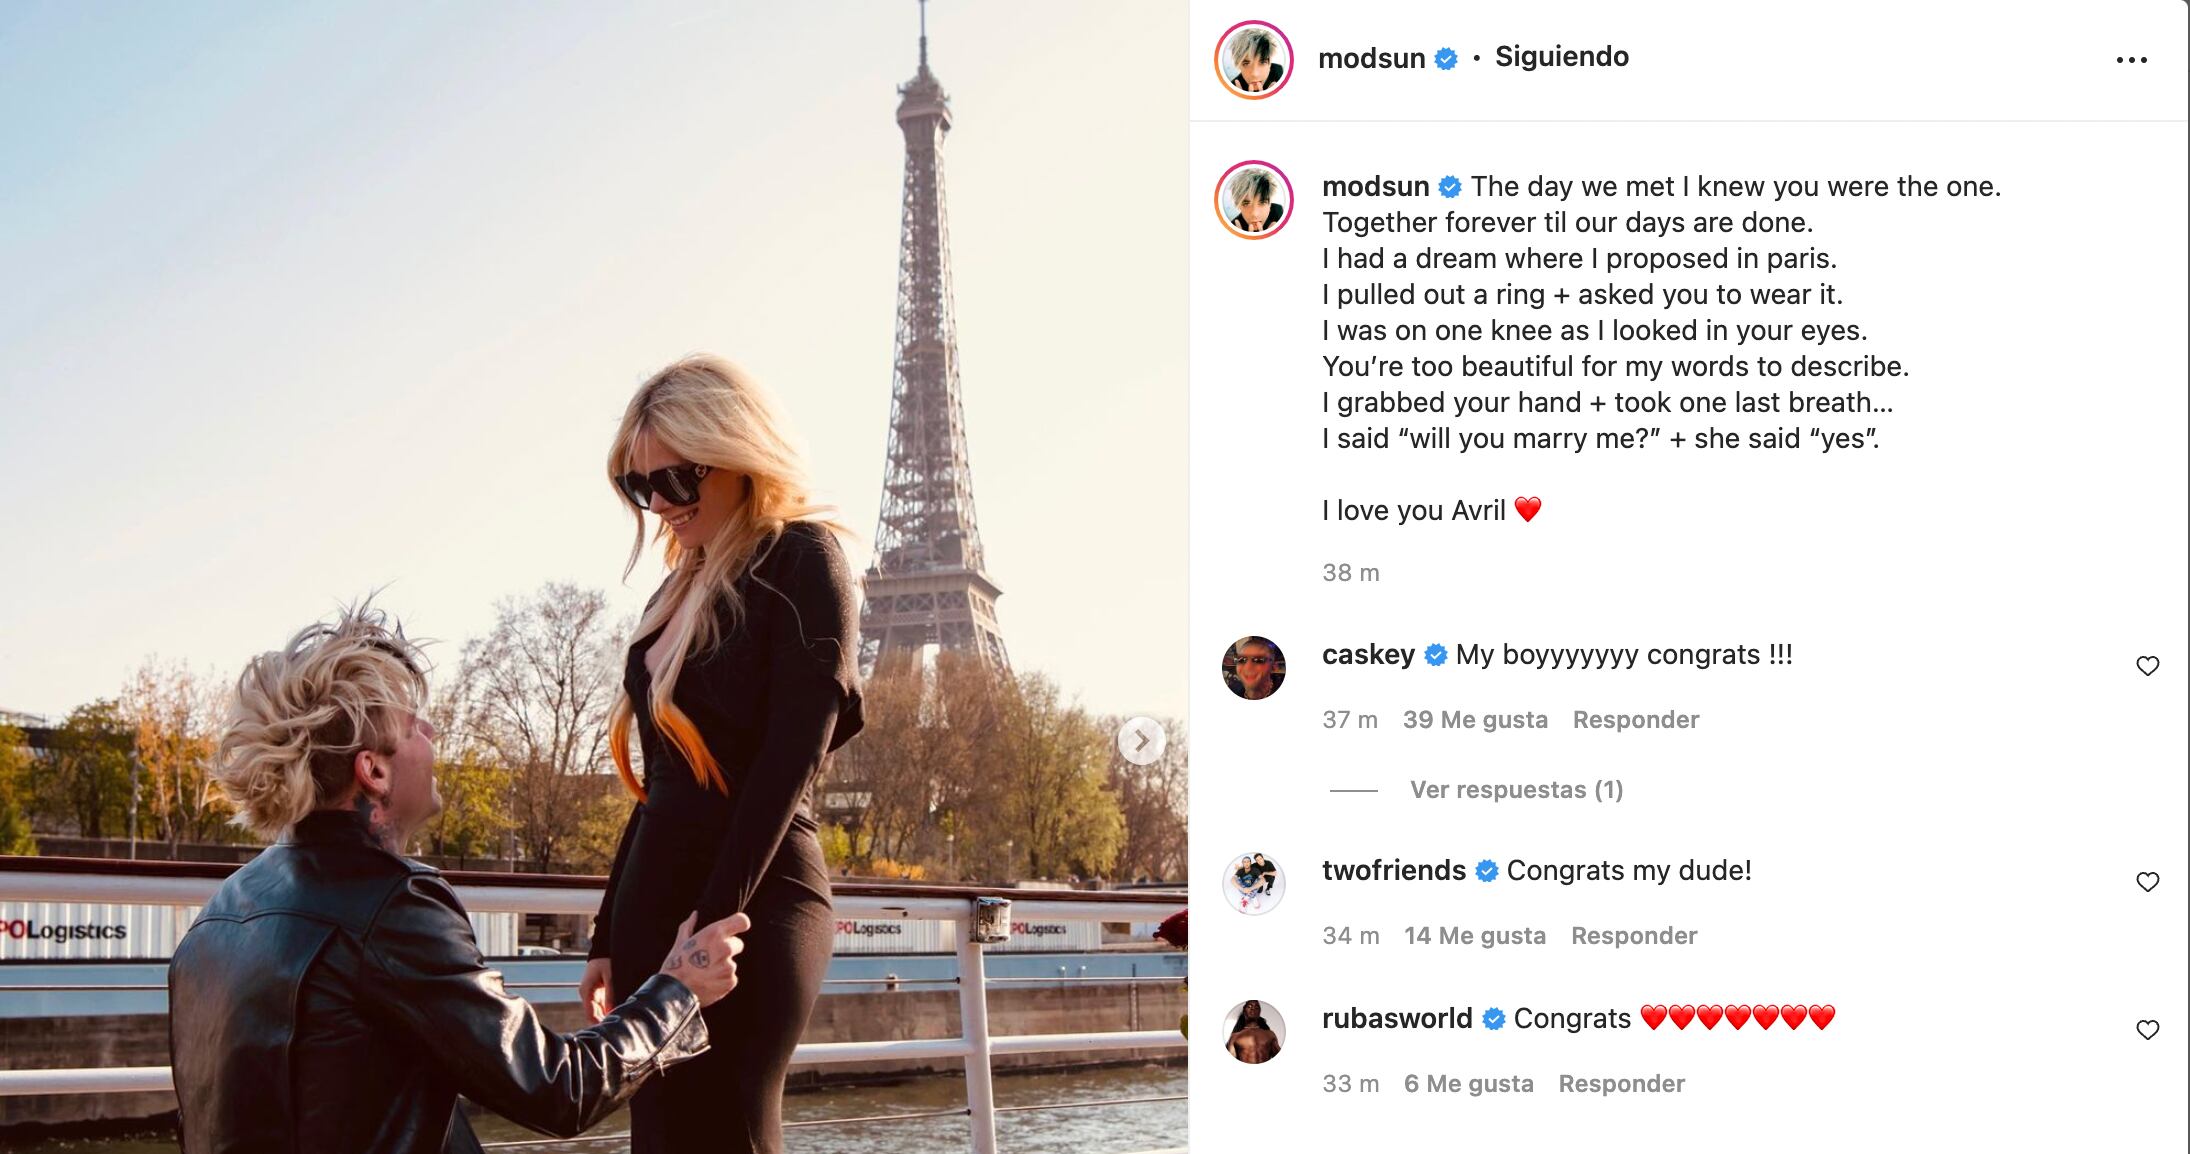Open the modsun username in the header
This screenshot has width=2190, height=1154.
point(1371,58)
